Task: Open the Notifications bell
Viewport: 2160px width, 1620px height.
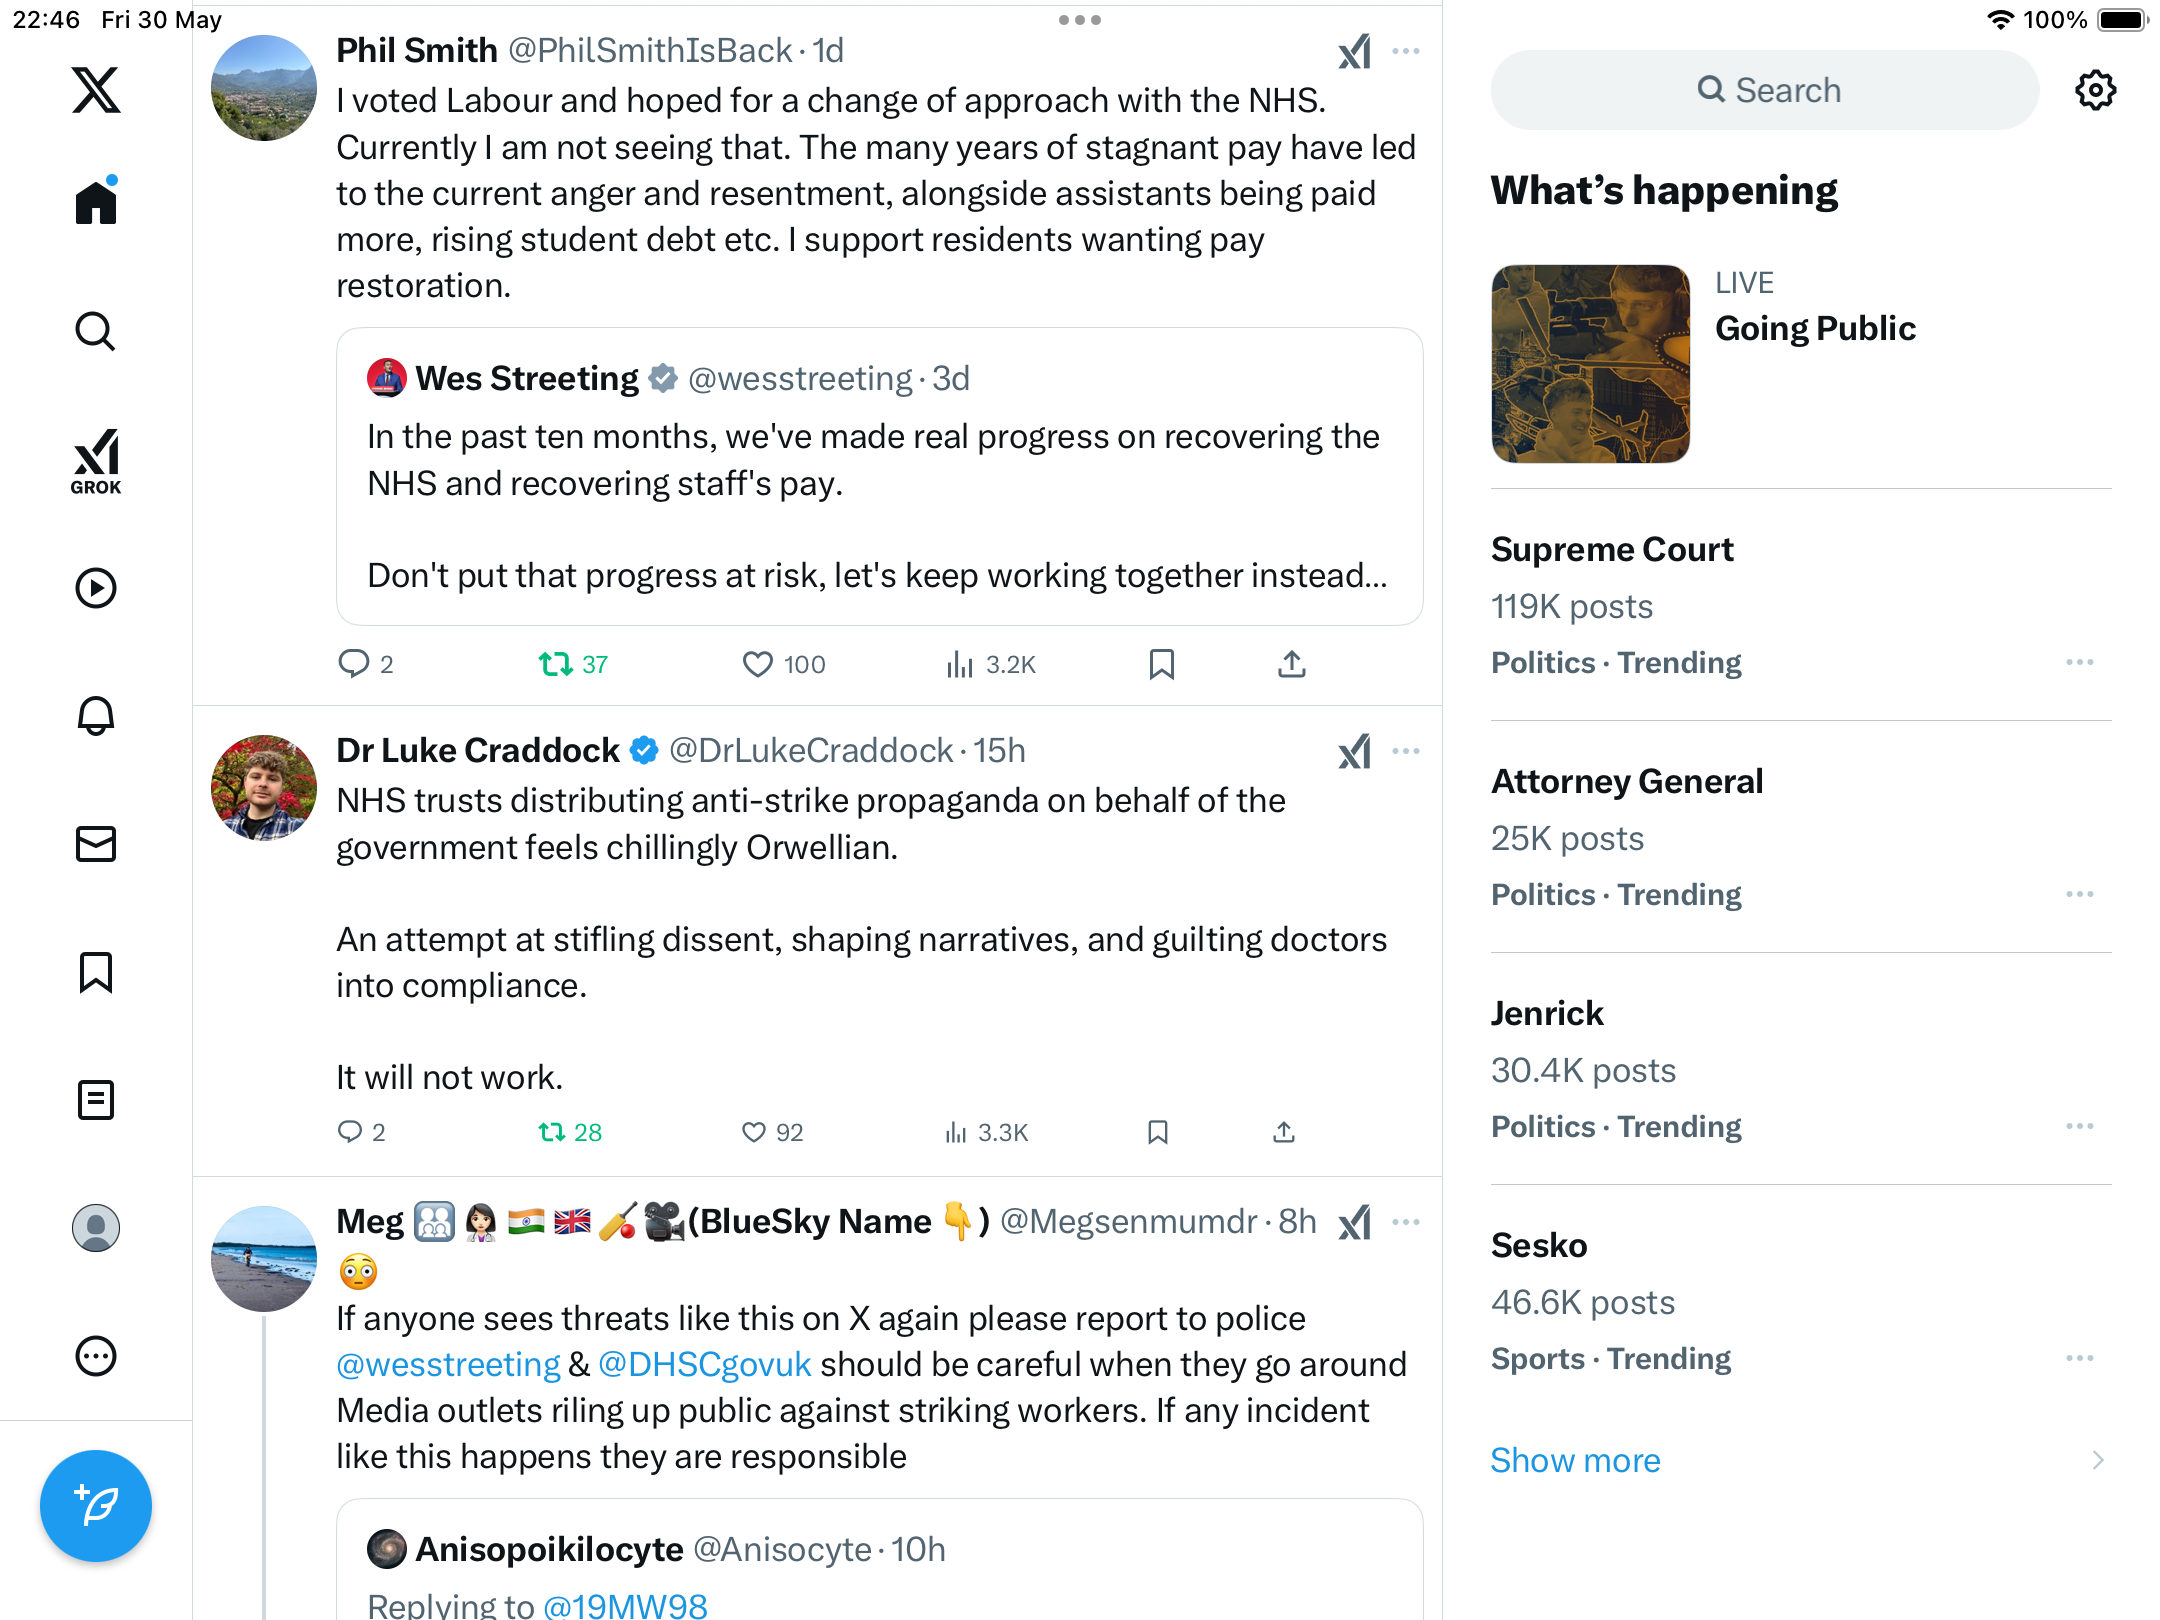Action: pos(96,715)
